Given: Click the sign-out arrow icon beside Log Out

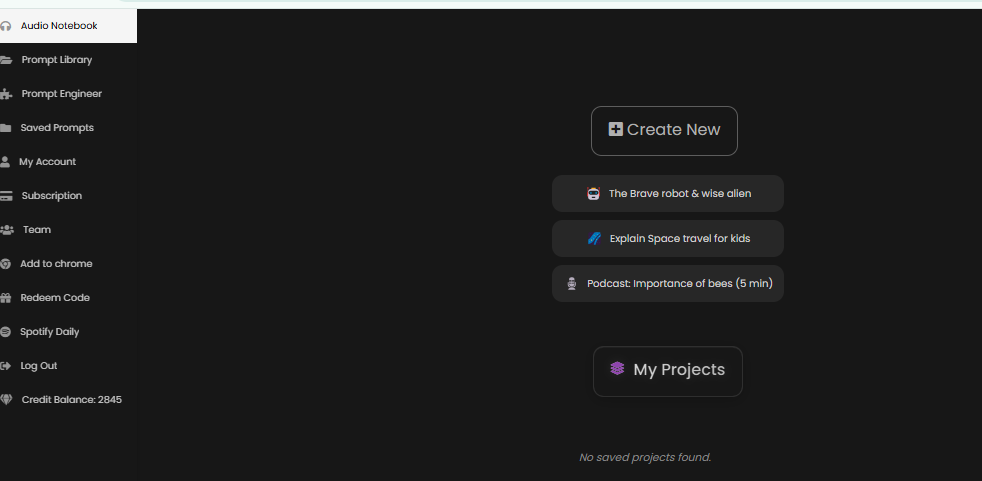Looking at the screenshot, I should [x=6, y=366].
